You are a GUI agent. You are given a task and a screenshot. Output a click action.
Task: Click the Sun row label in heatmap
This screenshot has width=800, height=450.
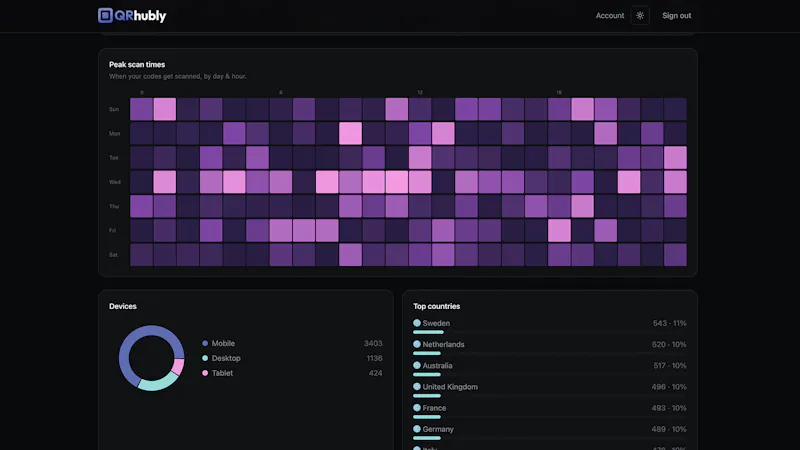click(x=114, y=109)
